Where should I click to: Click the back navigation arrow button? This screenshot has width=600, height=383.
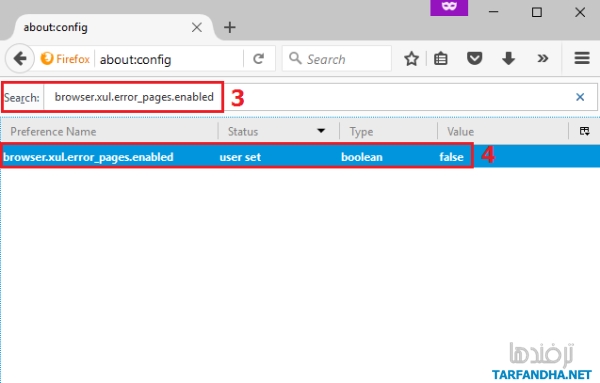click(20, 59)
